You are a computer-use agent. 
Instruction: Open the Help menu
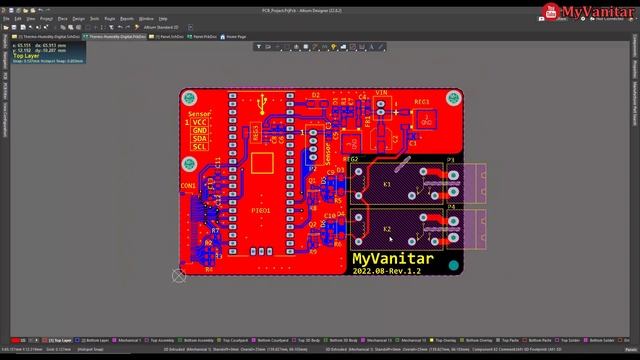(x=163, y=19)
